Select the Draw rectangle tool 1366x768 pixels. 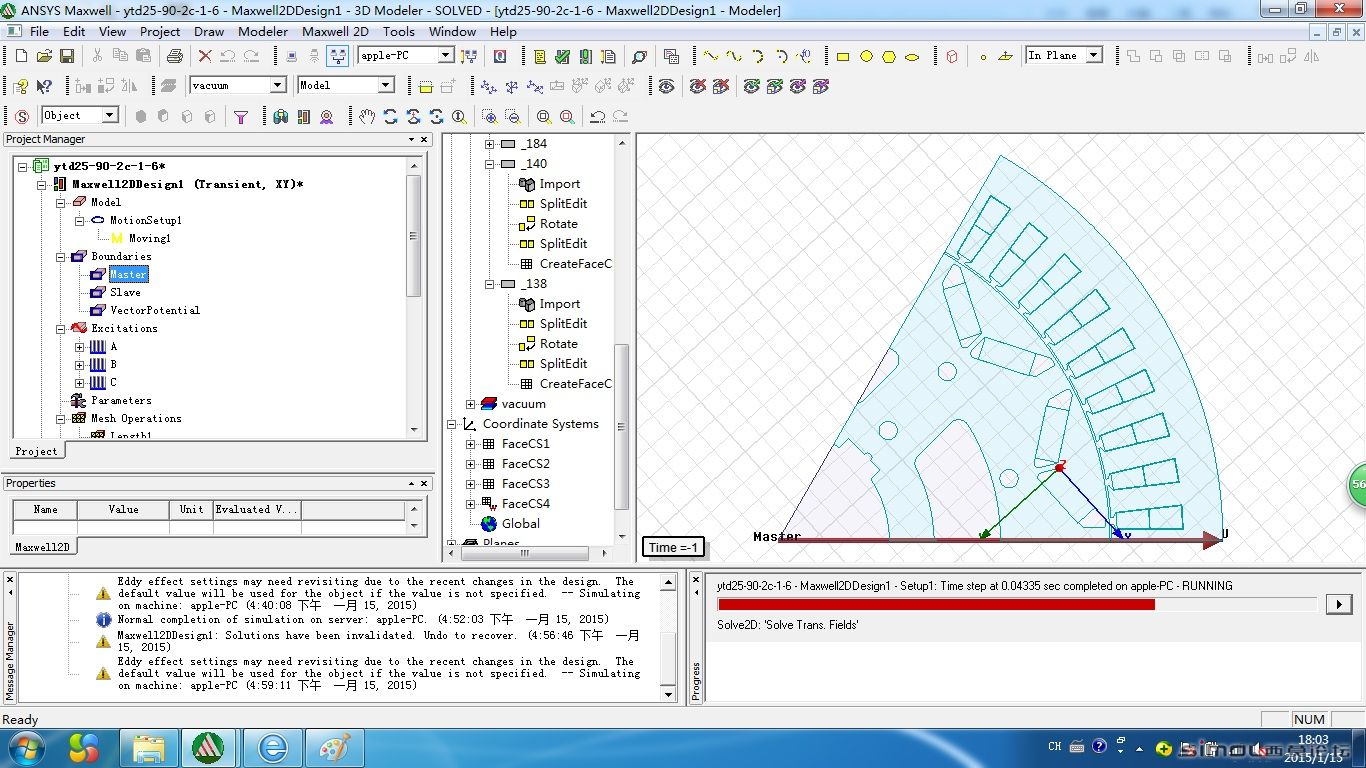pos(843,56)
